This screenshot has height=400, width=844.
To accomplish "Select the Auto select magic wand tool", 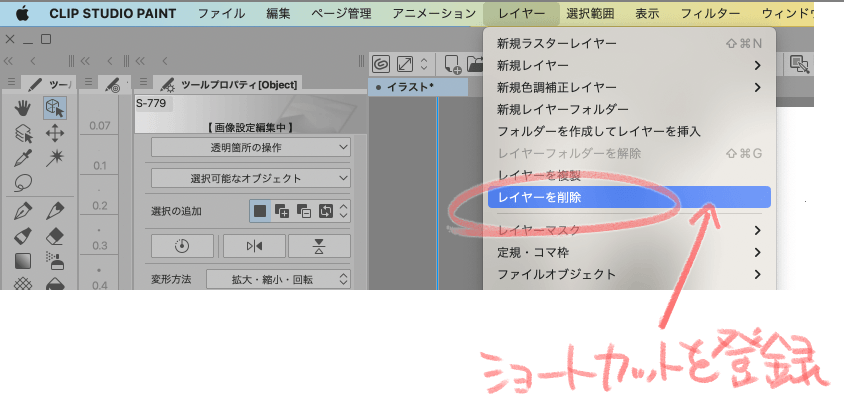I will [55, 158].
